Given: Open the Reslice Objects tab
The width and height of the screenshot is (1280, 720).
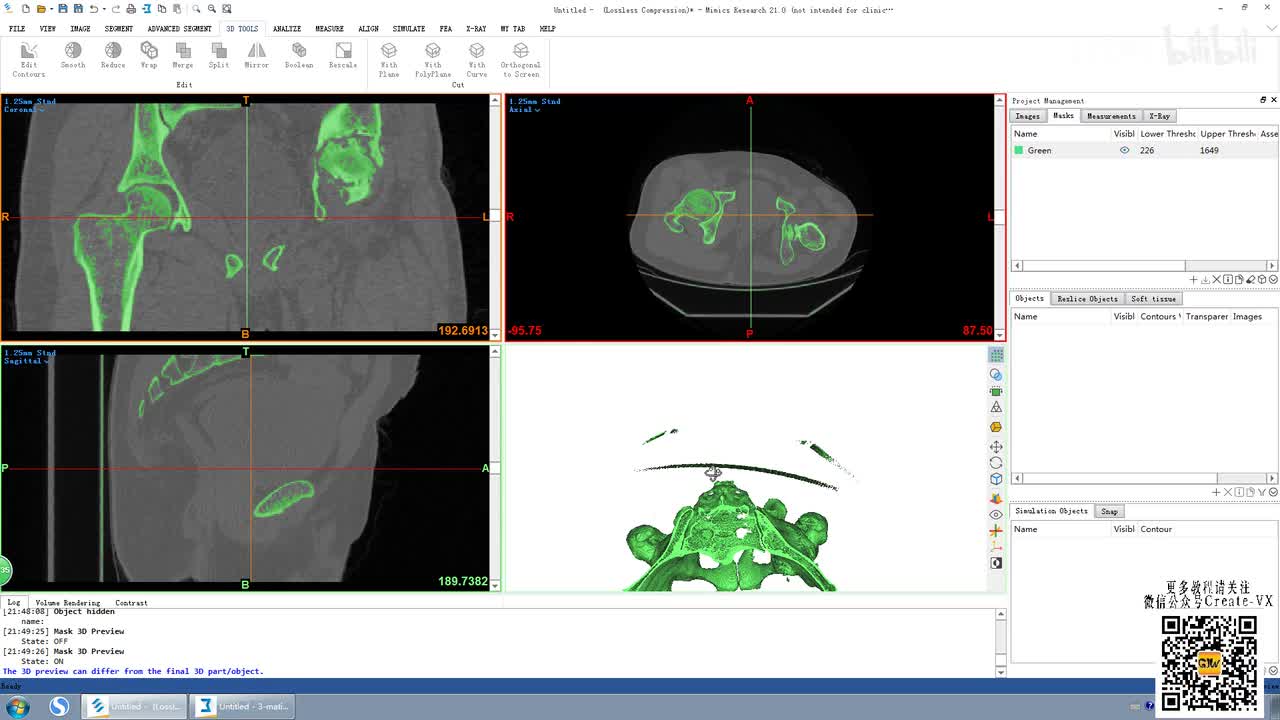Looking at the screenshot, I should tap(1087, 299).
